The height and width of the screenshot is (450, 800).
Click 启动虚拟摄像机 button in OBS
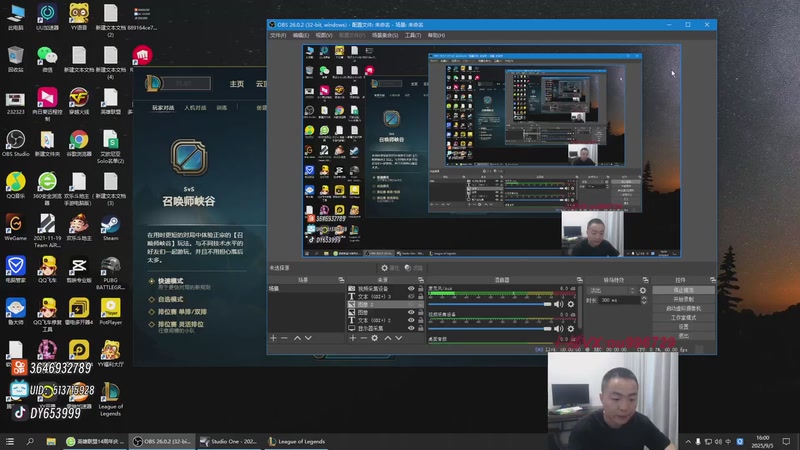(x=684, y=309)
